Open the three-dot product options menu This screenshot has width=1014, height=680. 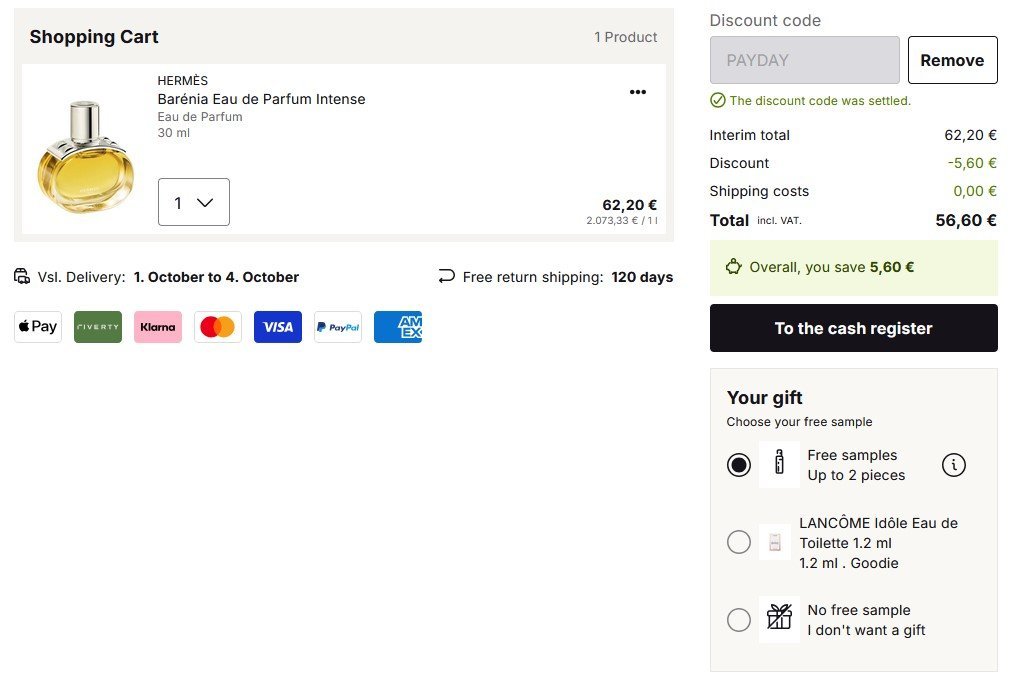[x=637, y=92]
